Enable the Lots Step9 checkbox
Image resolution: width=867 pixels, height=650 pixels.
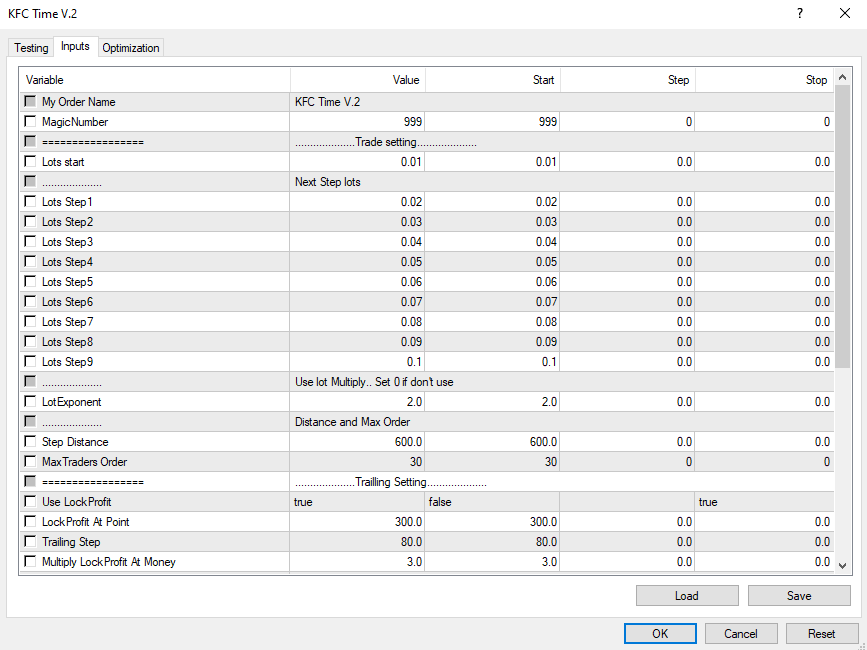30,361
